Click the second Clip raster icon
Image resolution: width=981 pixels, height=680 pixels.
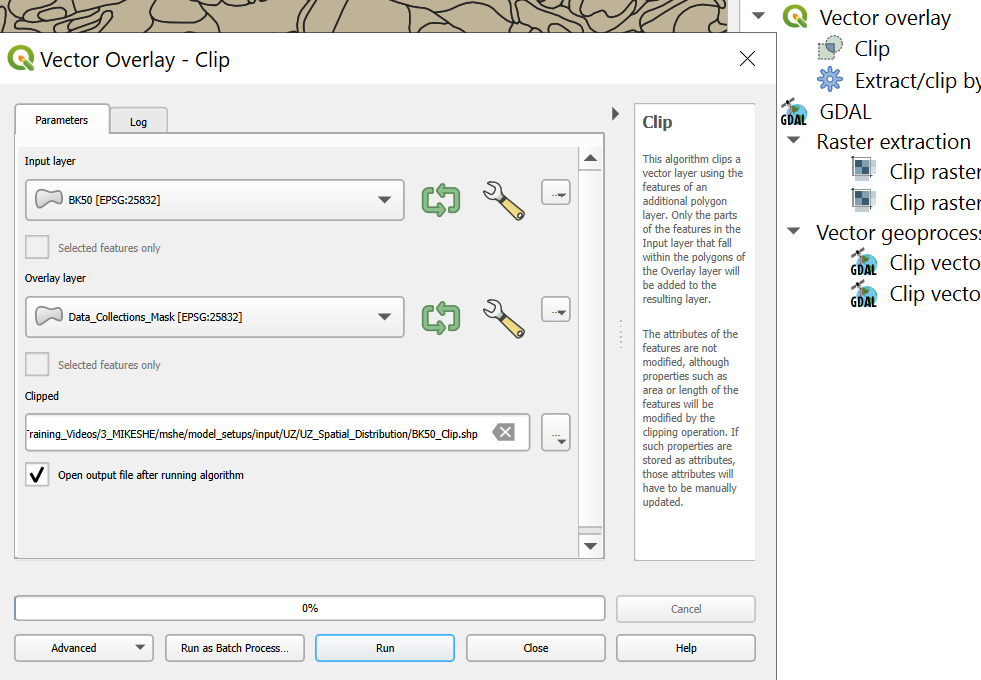point(863,201)
